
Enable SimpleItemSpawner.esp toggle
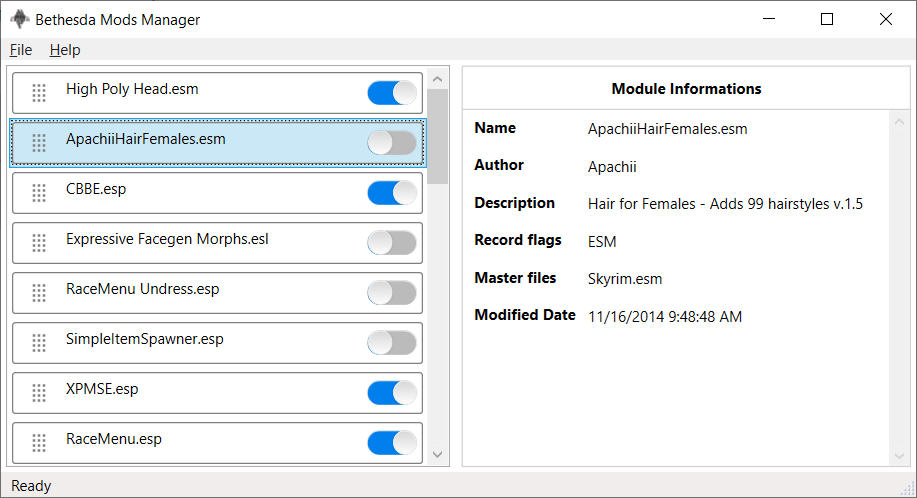pyautogui.click(x=392, y=343)
